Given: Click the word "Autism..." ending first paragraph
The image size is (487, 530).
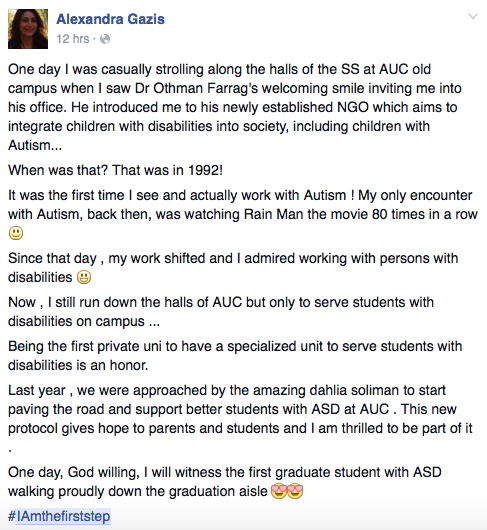Looking at the screenshot, I should click(x=35, y=145).
